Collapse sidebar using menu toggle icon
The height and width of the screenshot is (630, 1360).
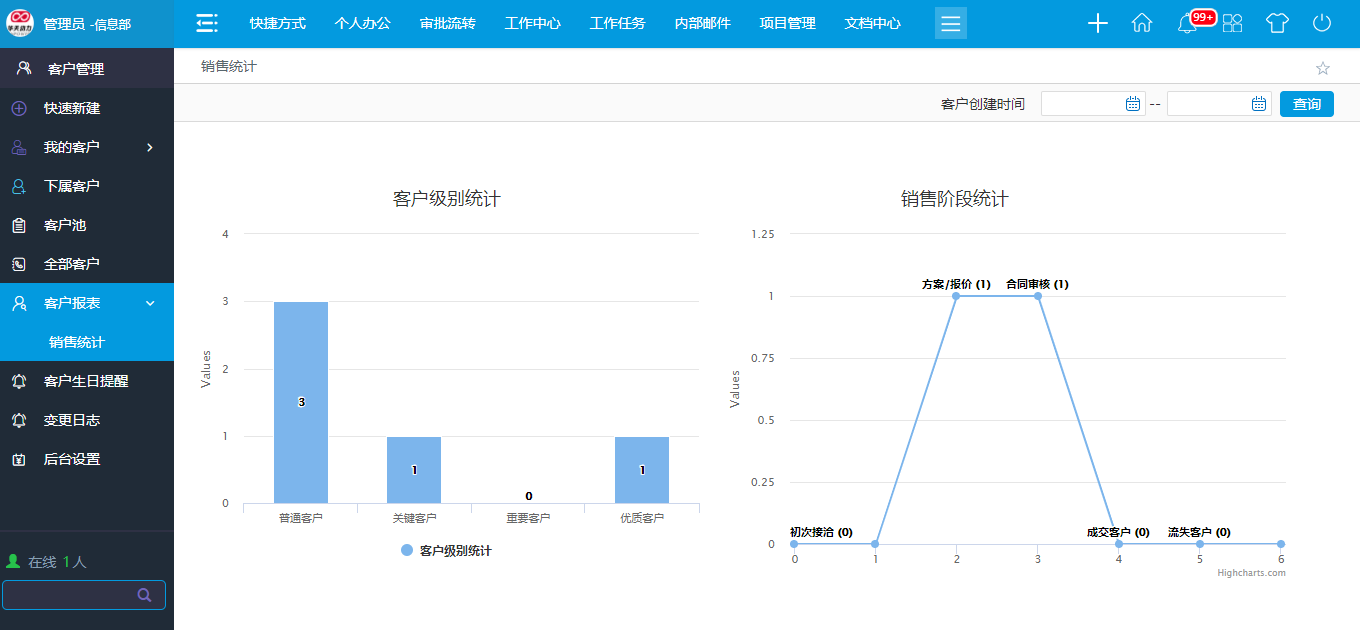(x=207, y=24)
